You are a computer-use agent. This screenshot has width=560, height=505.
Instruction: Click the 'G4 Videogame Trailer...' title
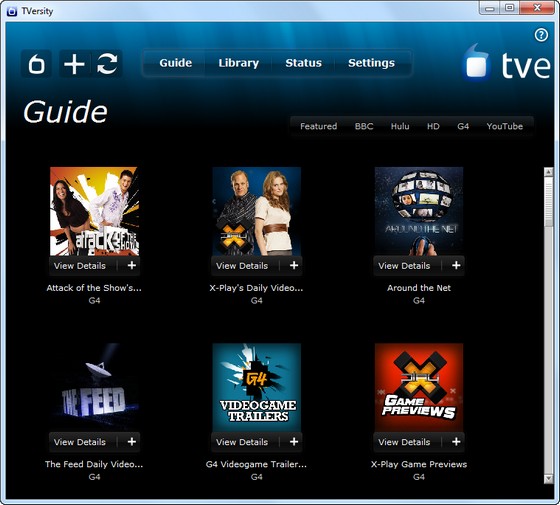point(256,464)
